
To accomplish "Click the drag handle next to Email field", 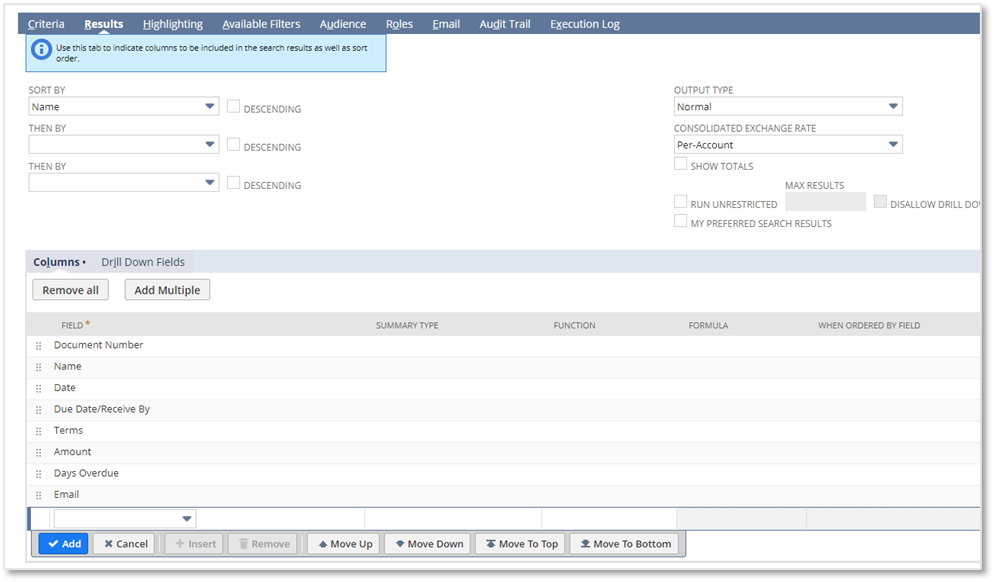I will point(39,494).
